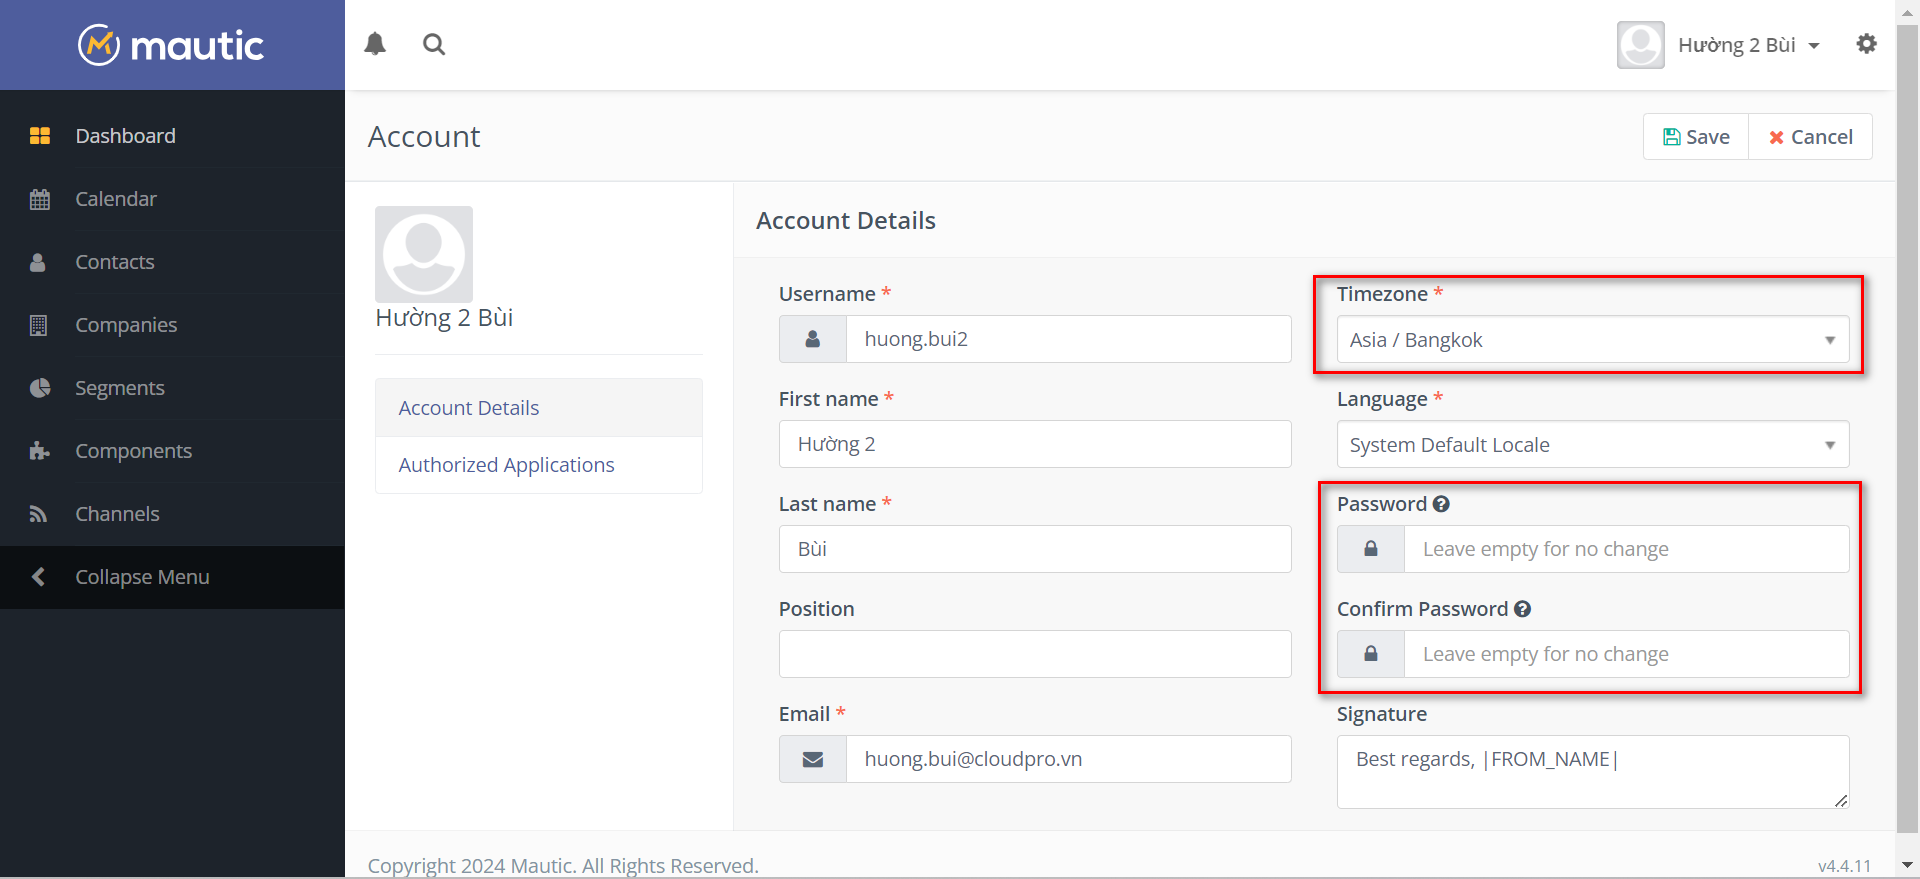Viewport: 1920px width, 879px height.
Task: Expand the Hường 2 Bùi user menu
Action: point(1748,45)
